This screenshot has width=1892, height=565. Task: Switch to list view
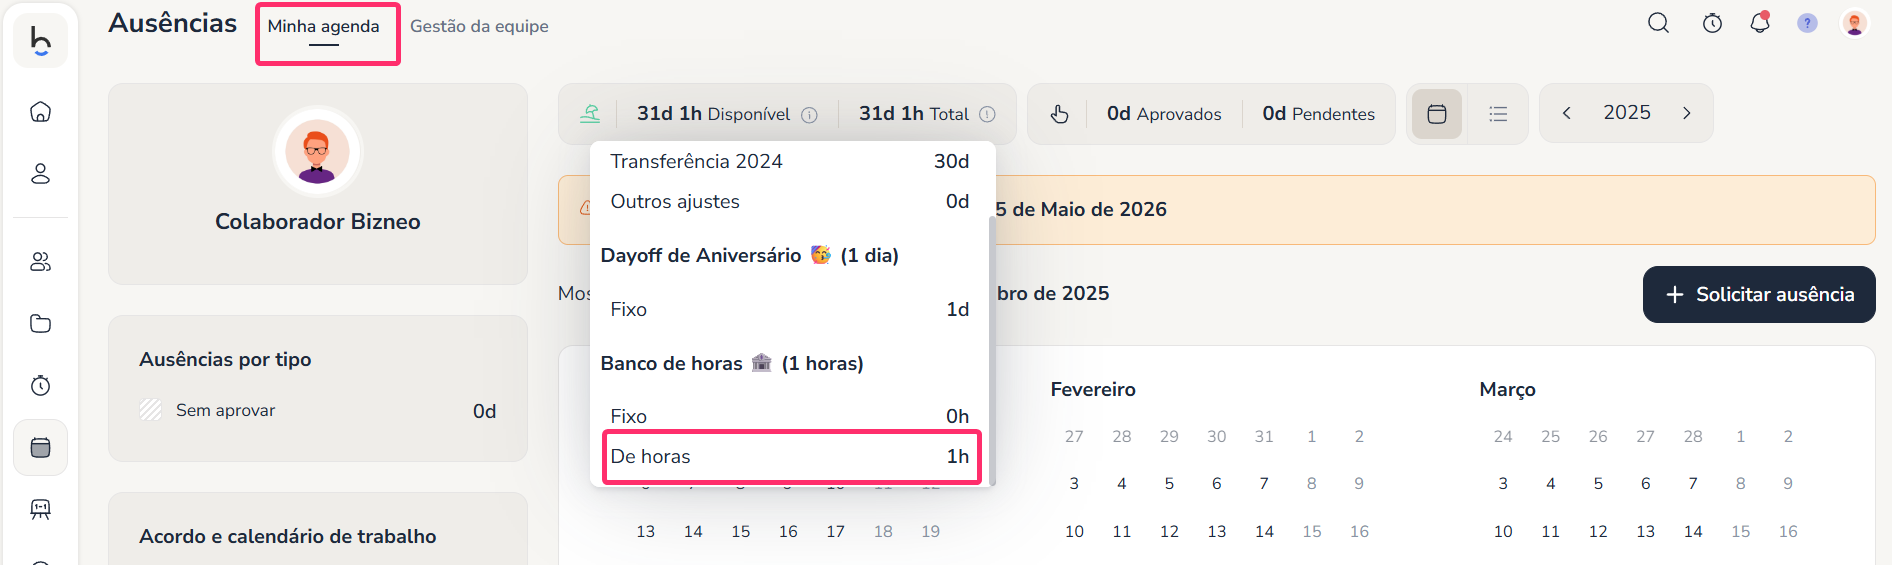1498,114
